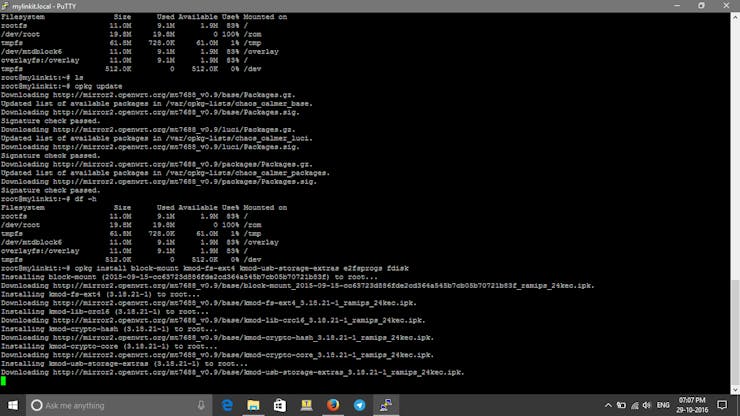Select the PuTTY taskbar icon
740x416 pixels.
(x=386, y=405)
